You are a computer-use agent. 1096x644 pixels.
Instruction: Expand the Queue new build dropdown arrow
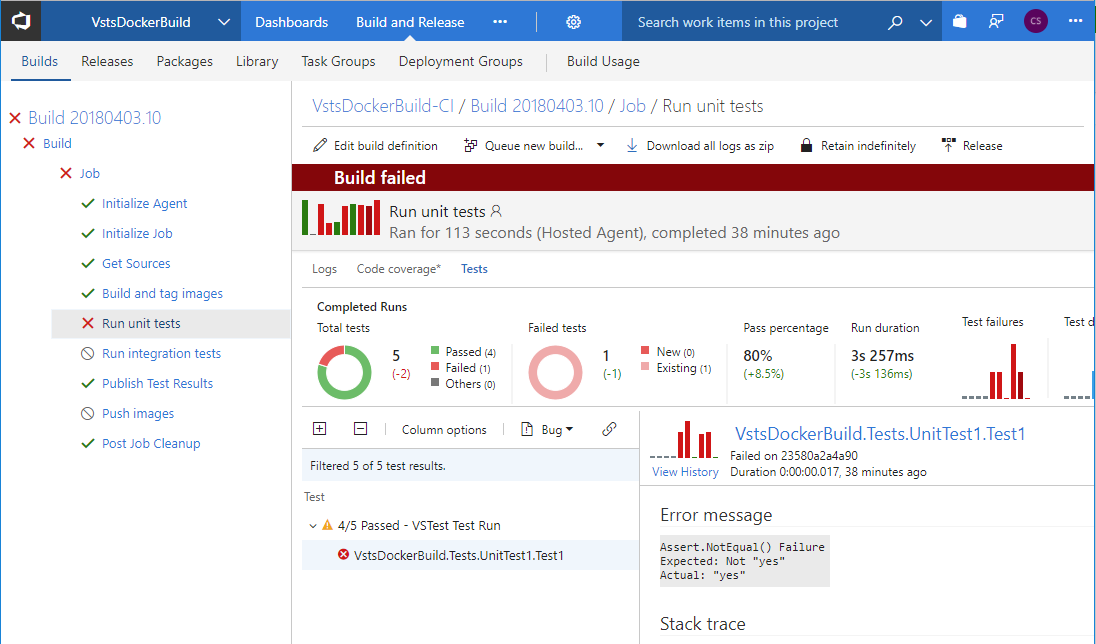600,145
